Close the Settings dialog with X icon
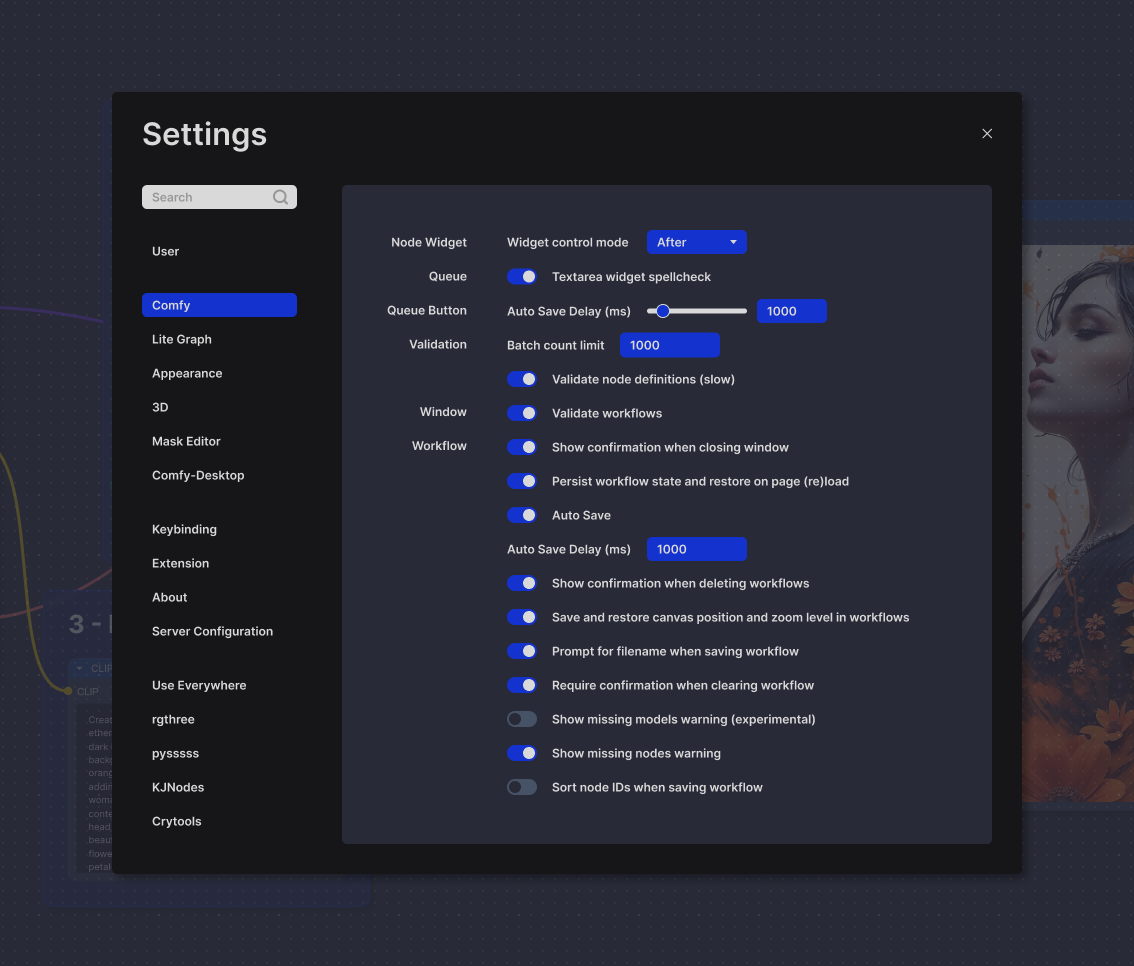 (987, 134)
